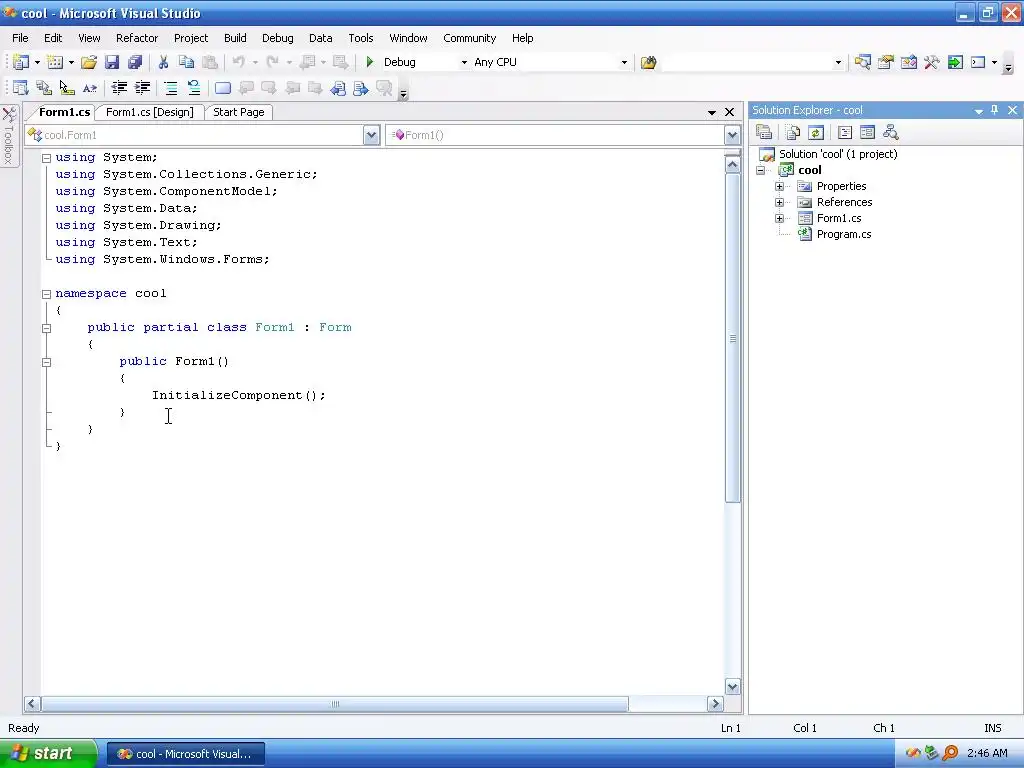
Task: Open the Community menu
Action: [470, 38]
